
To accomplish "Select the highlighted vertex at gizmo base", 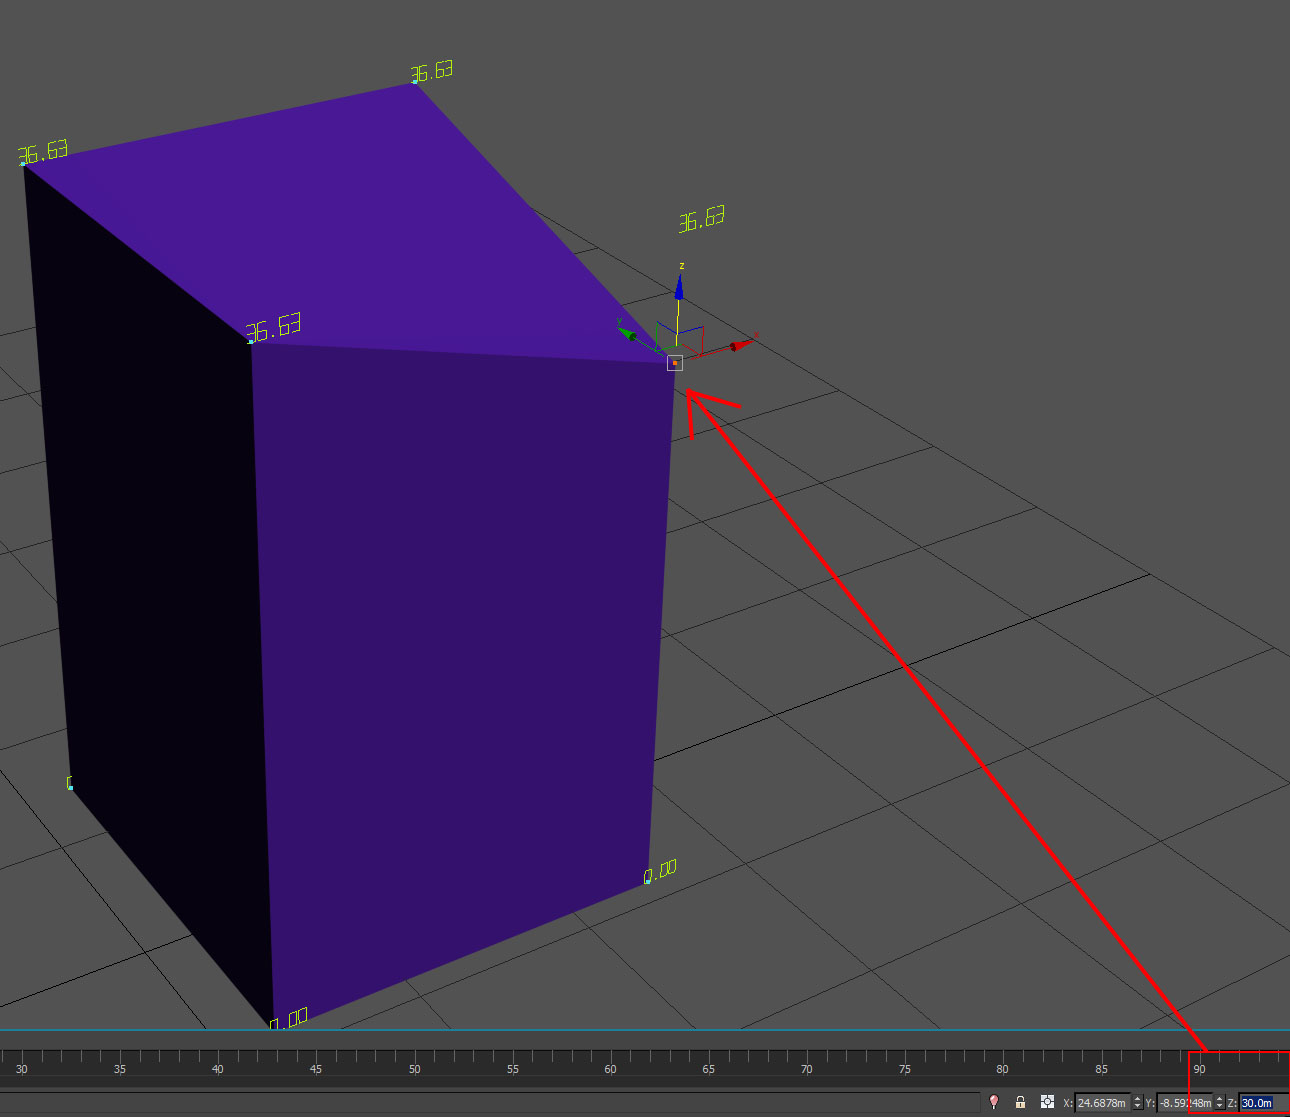I will pyautogui.click(x=675, y=363).
